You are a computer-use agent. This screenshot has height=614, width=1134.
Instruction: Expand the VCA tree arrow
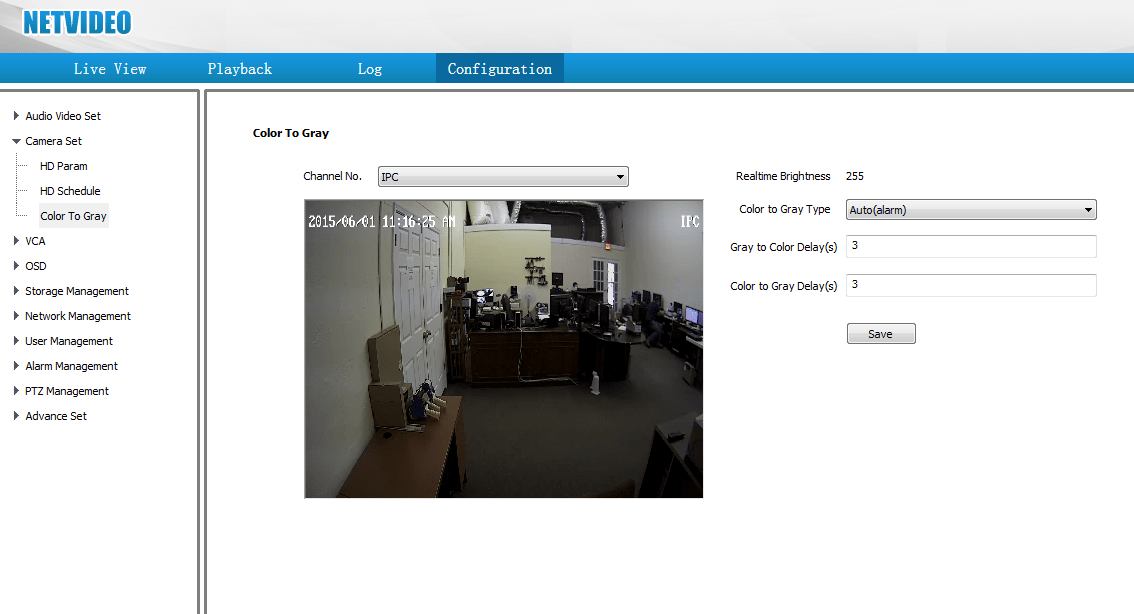coord(16,241)
